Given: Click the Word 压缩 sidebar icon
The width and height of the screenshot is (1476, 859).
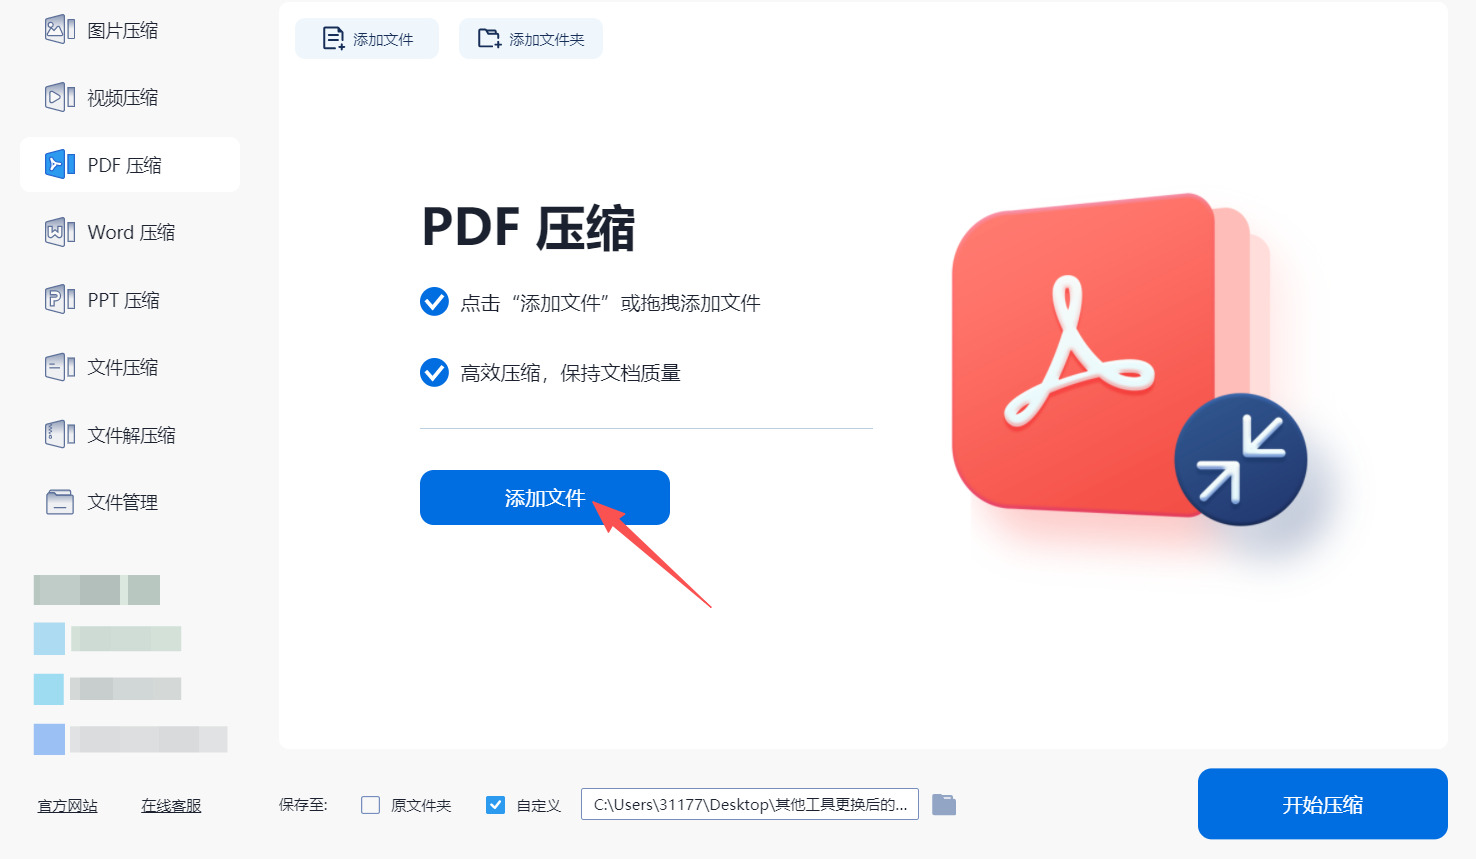Looking at the screenshot, I should coord(60,232).
